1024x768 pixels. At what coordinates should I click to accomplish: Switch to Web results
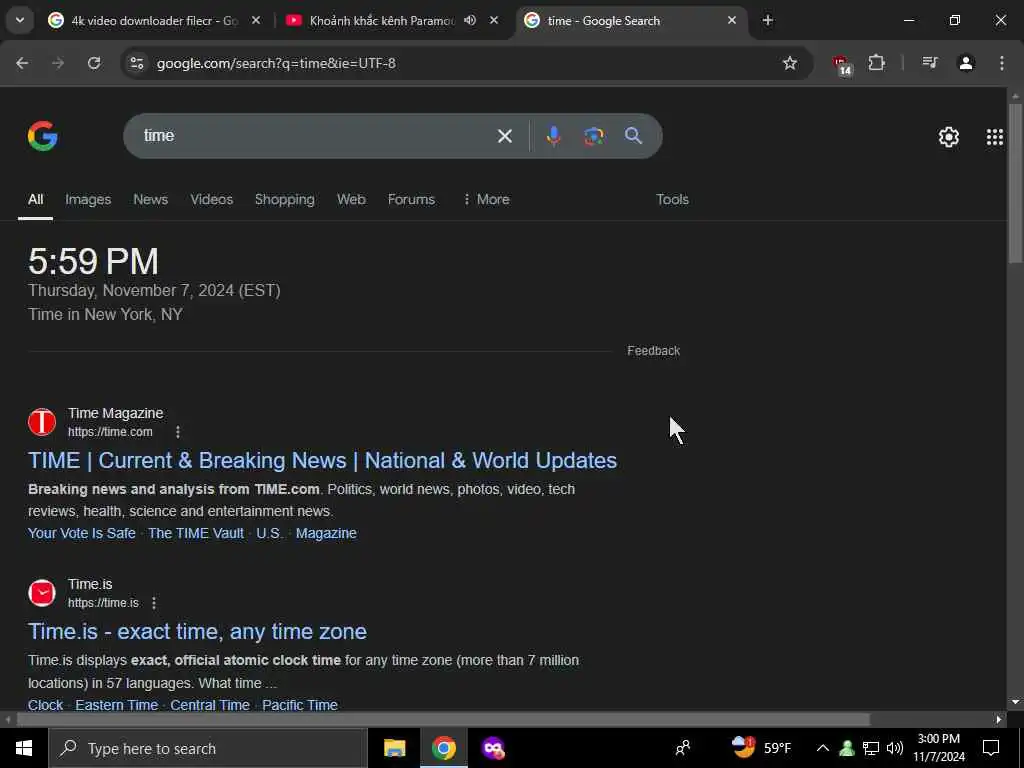pyautogui.click(x=351, y=199)
